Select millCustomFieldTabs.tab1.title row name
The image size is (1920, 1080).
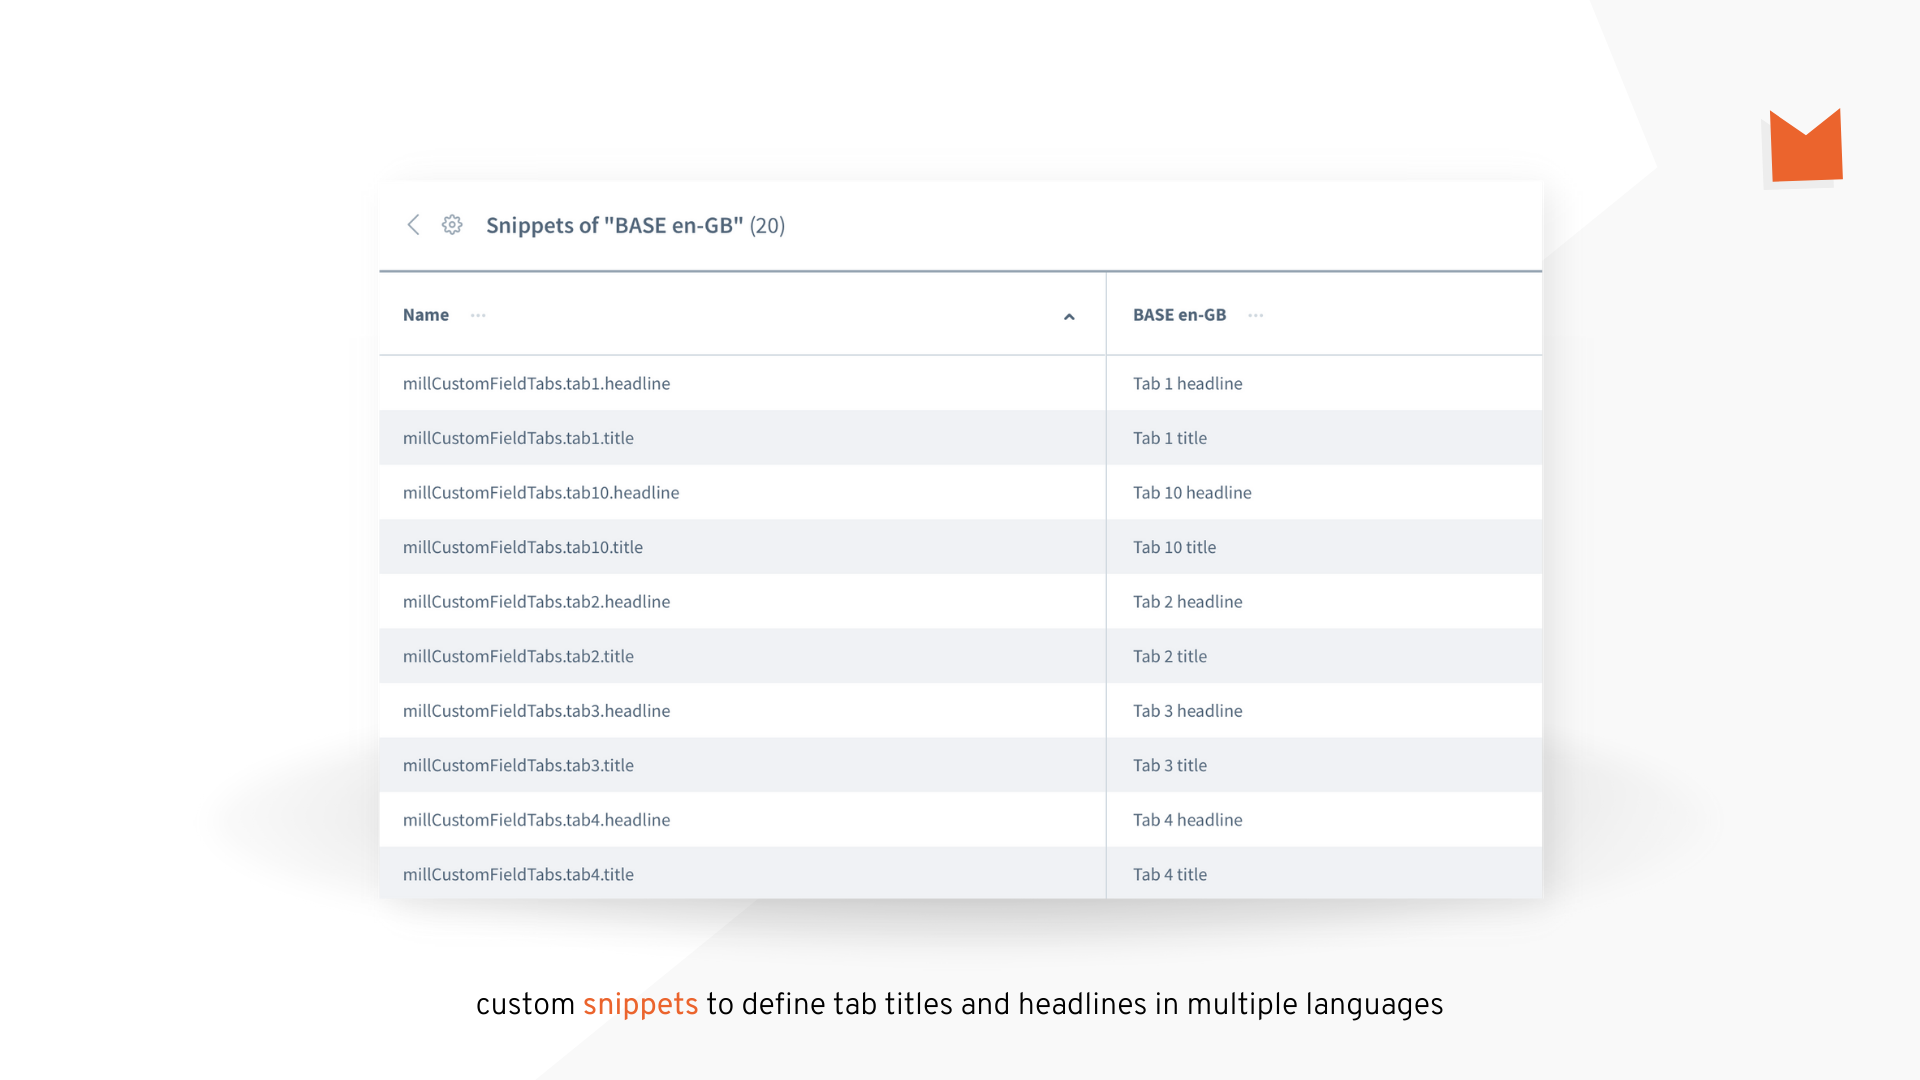(518, 438)
